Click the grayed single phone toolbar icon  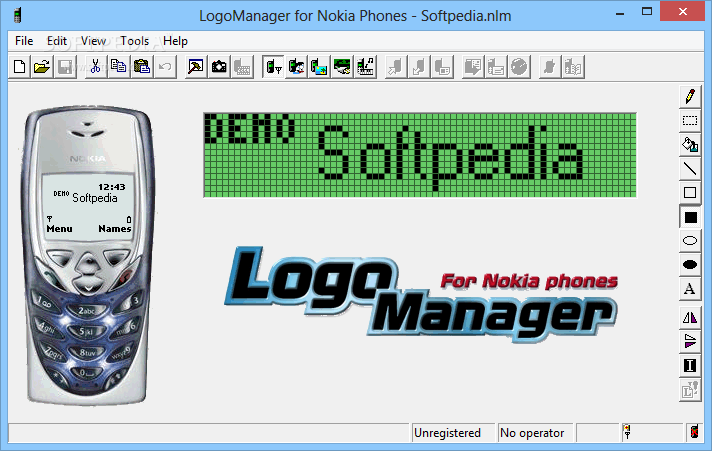pyautogui.click(x=550, y=67)
